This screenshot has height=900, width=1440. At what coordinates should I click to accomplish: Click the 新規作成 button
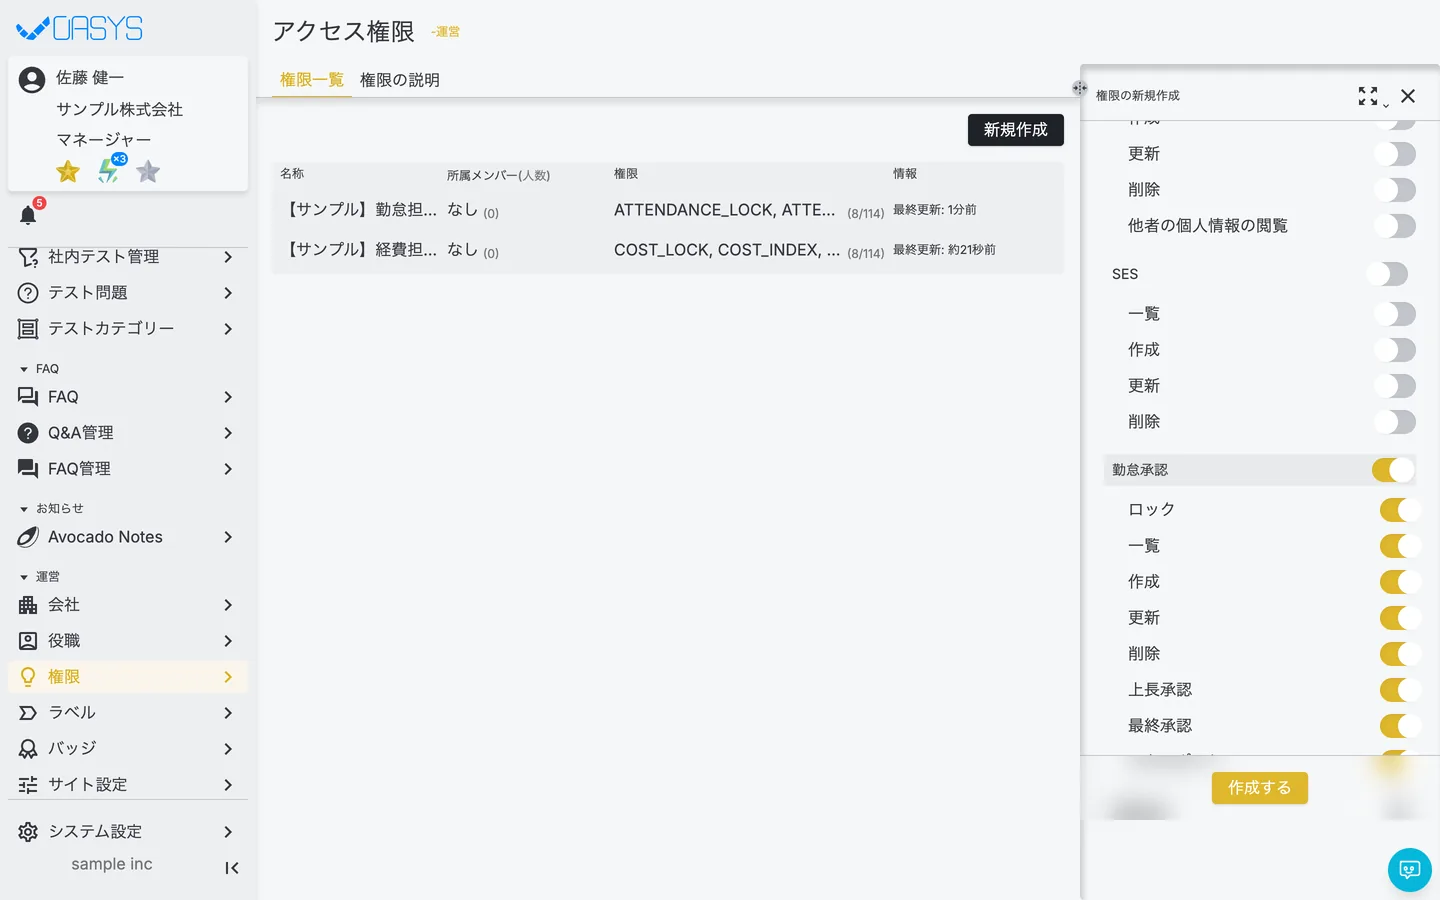[1016, 130]
